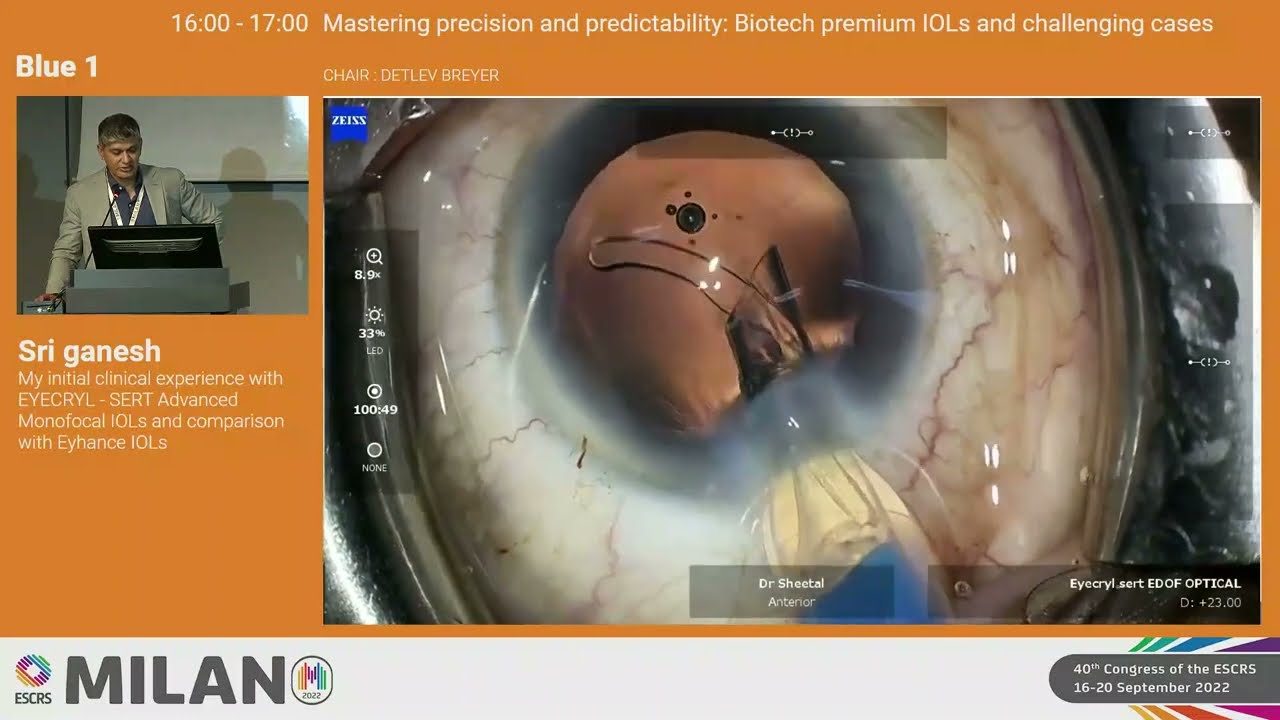Click the Eyecryl sert EDOF OPTICAL label
1280x720 pixels.
1155,583
